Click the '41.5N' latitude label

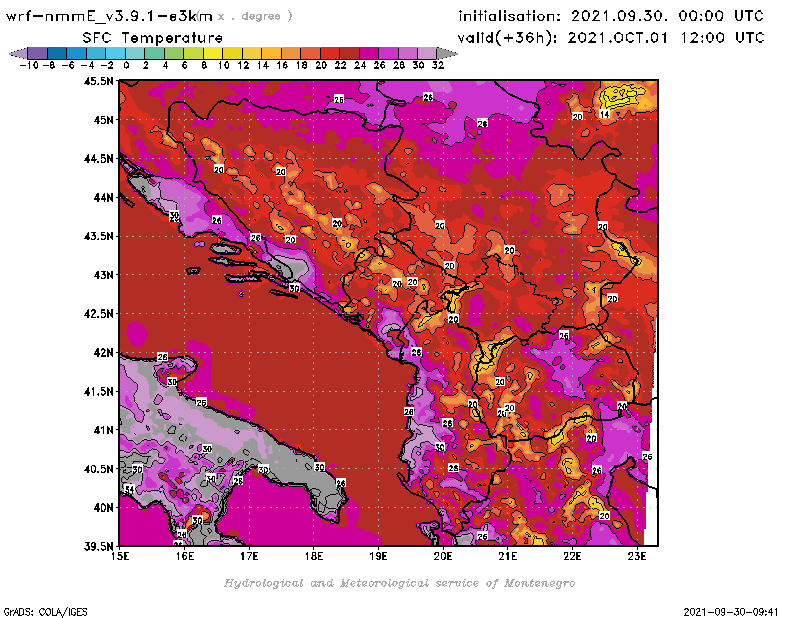[x=98, y=391]
